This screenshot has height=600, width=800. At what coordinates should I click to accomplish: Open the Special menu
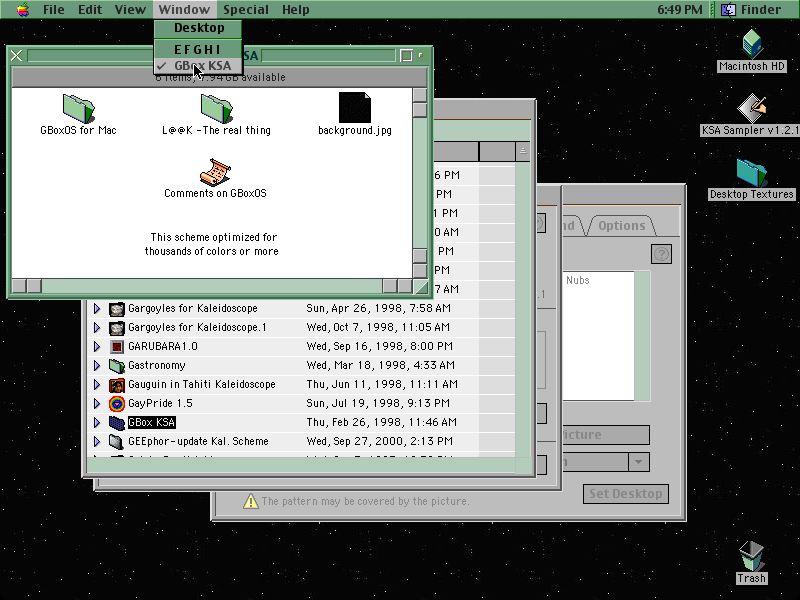(246, 9)
